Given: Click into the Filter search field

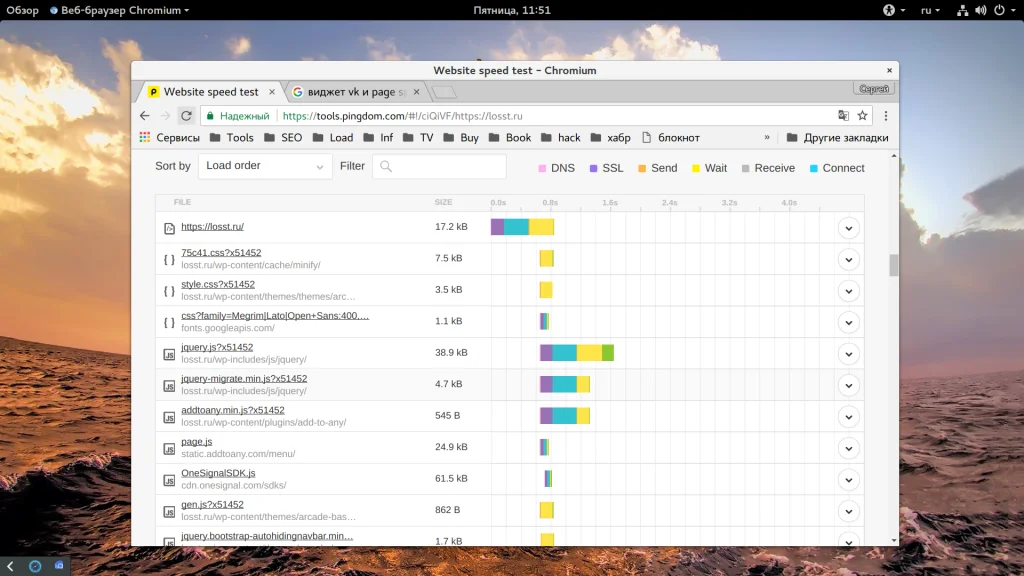Looking at the screenshot, I should coord(440,167).
